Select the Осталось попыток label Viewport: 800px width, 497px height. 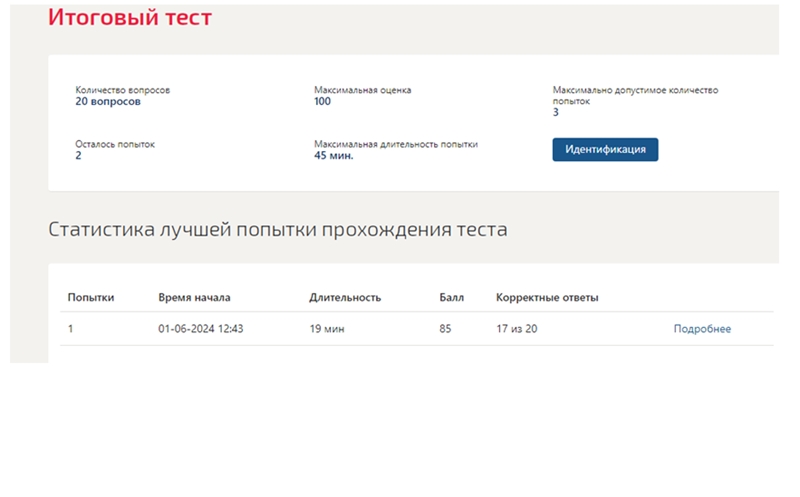point(115,144)
